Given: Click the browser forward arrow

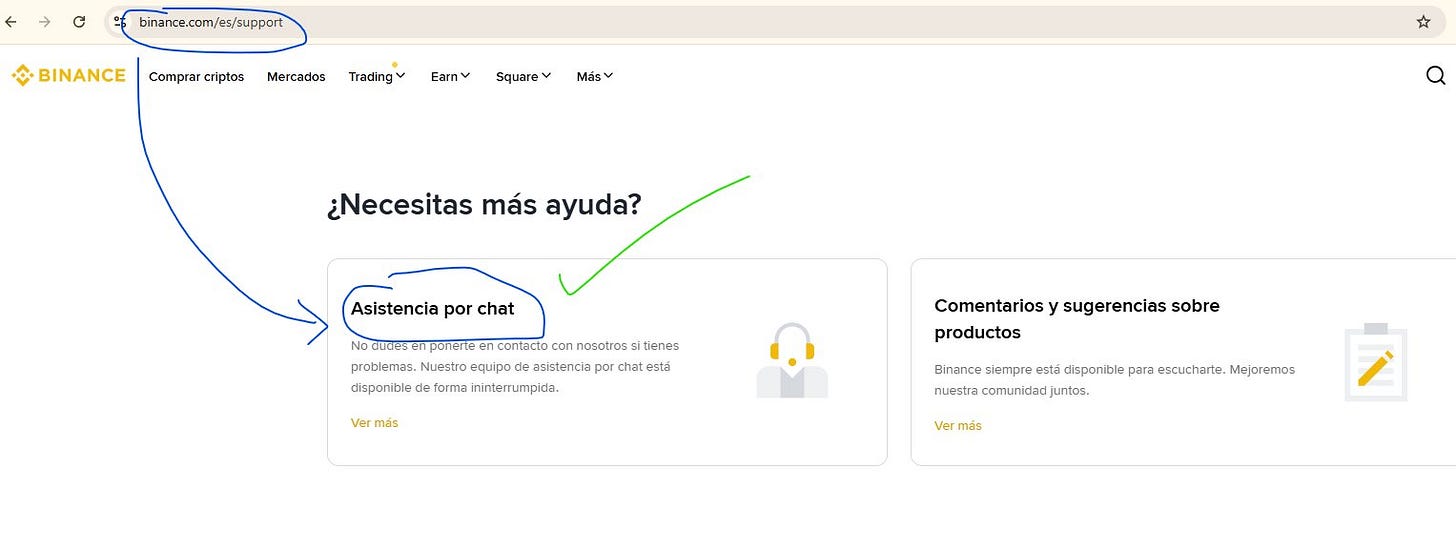Looking at the screenshot, I should pos(44,21).
